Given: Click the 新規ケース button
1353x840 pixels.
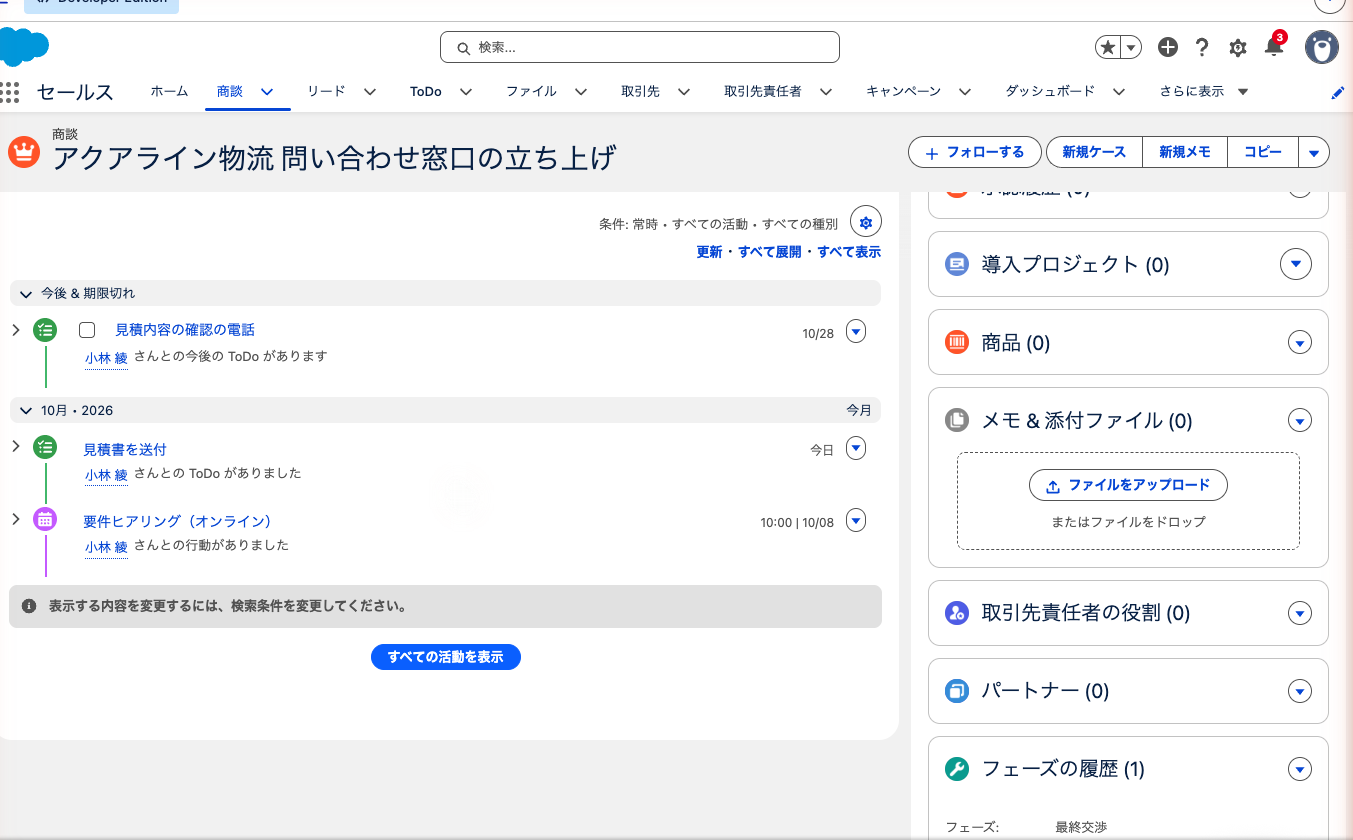Looking at the screenshot, I should pos(1094,153).
